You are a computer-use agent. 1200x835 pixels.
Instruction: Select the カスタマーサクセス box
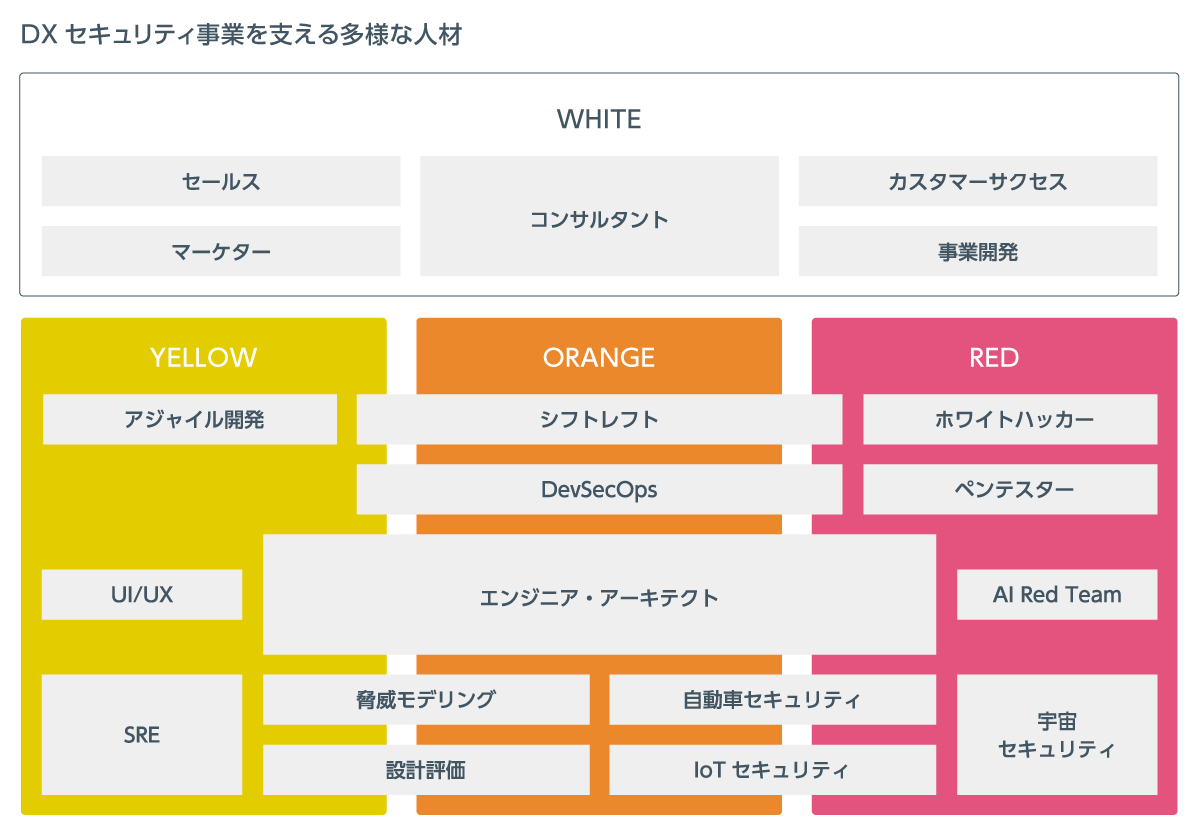[x=977, y=181]
